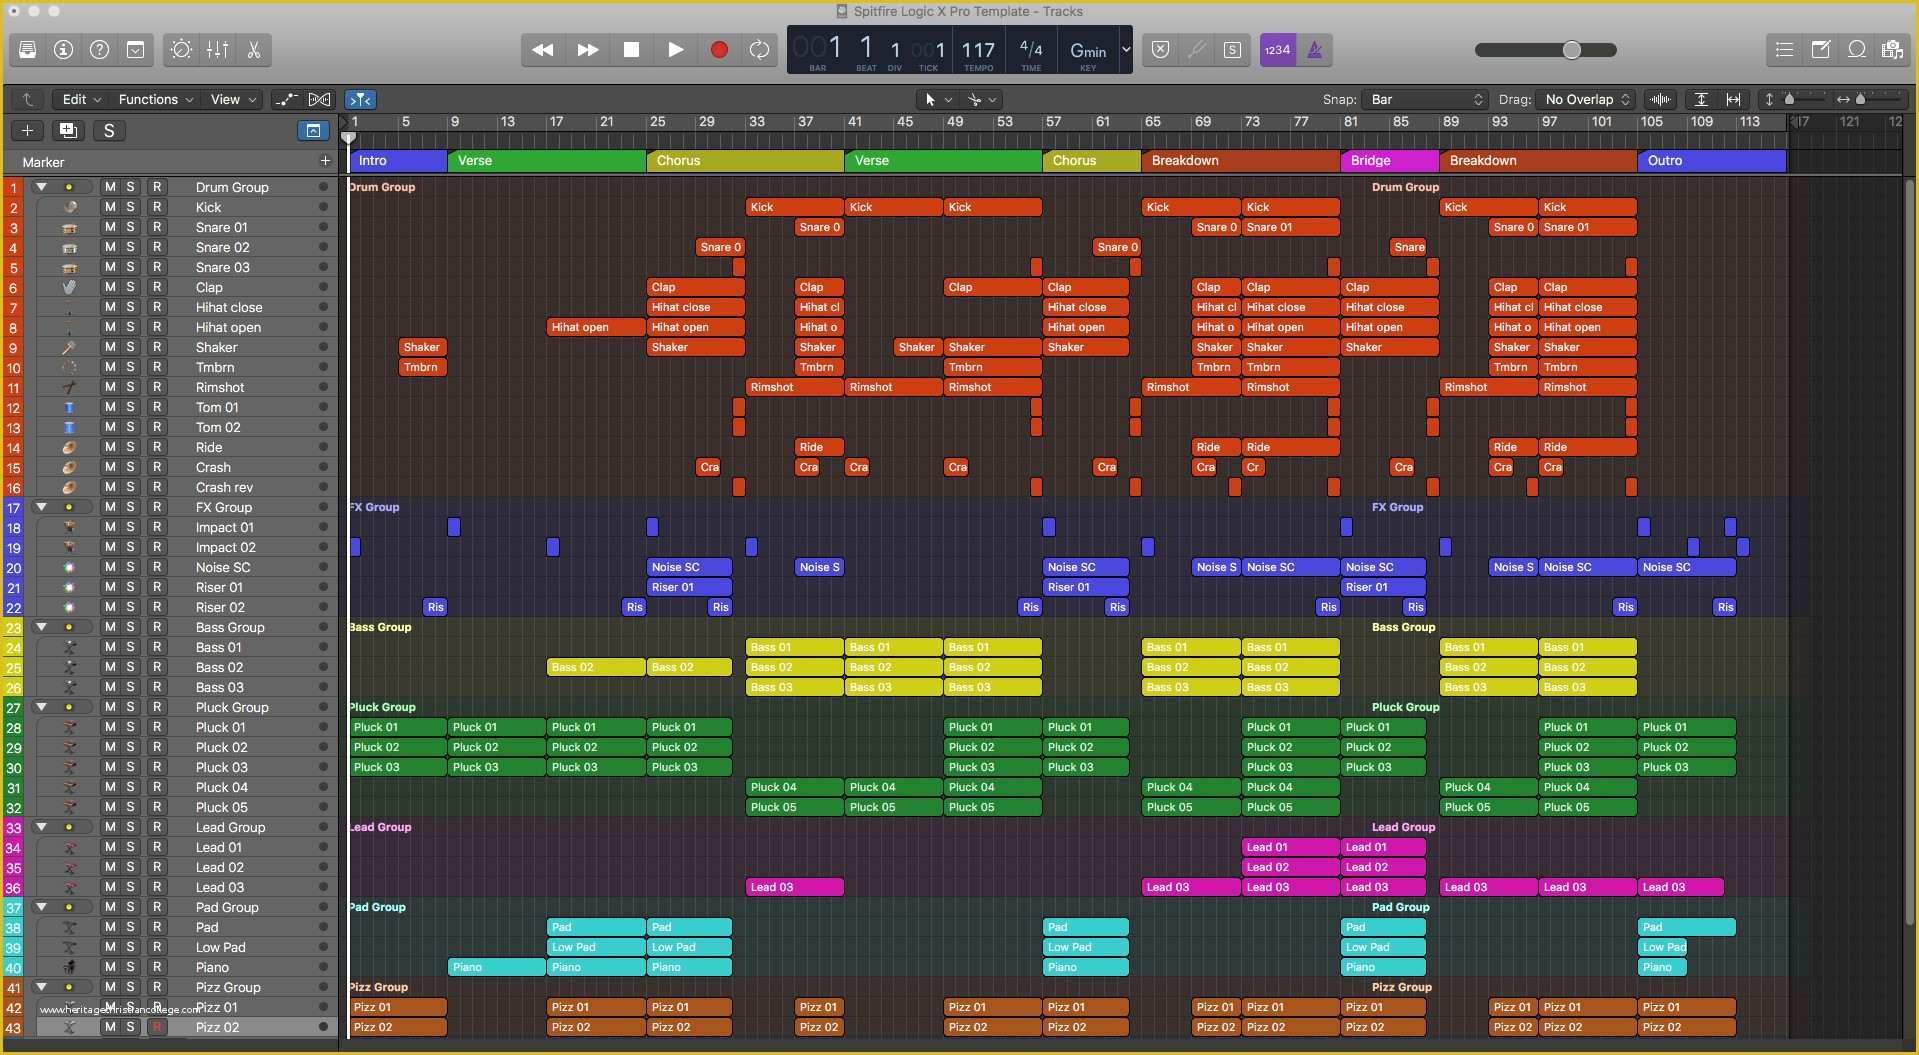
Task: Select the Piano track header
Action: point(180,967)
